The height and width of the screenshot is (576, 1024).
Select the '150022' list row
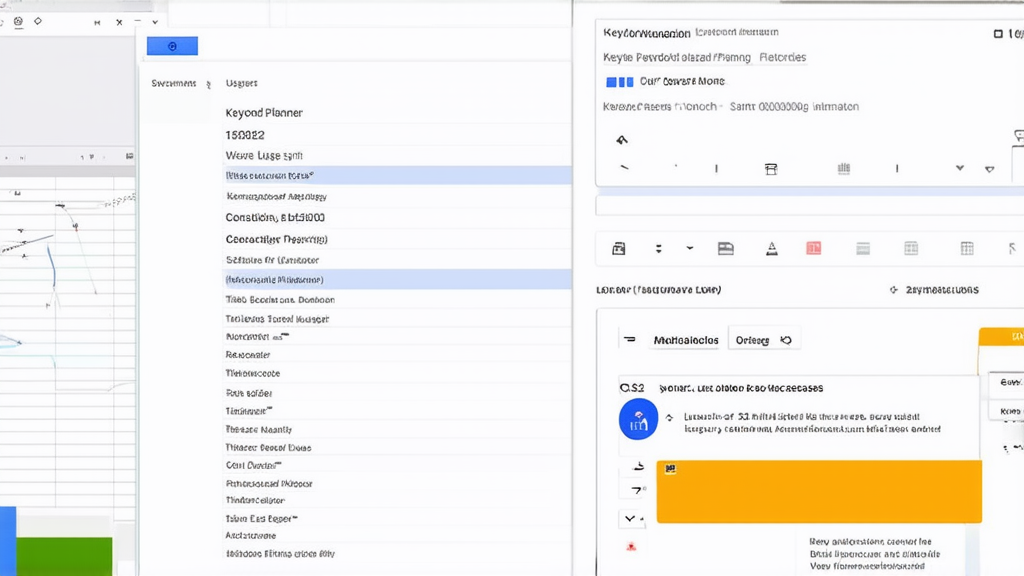point(397,135)
